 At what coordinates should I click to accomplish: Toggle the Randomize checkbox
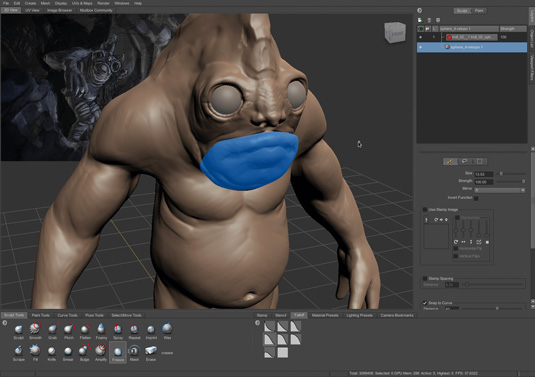(457, 217)
